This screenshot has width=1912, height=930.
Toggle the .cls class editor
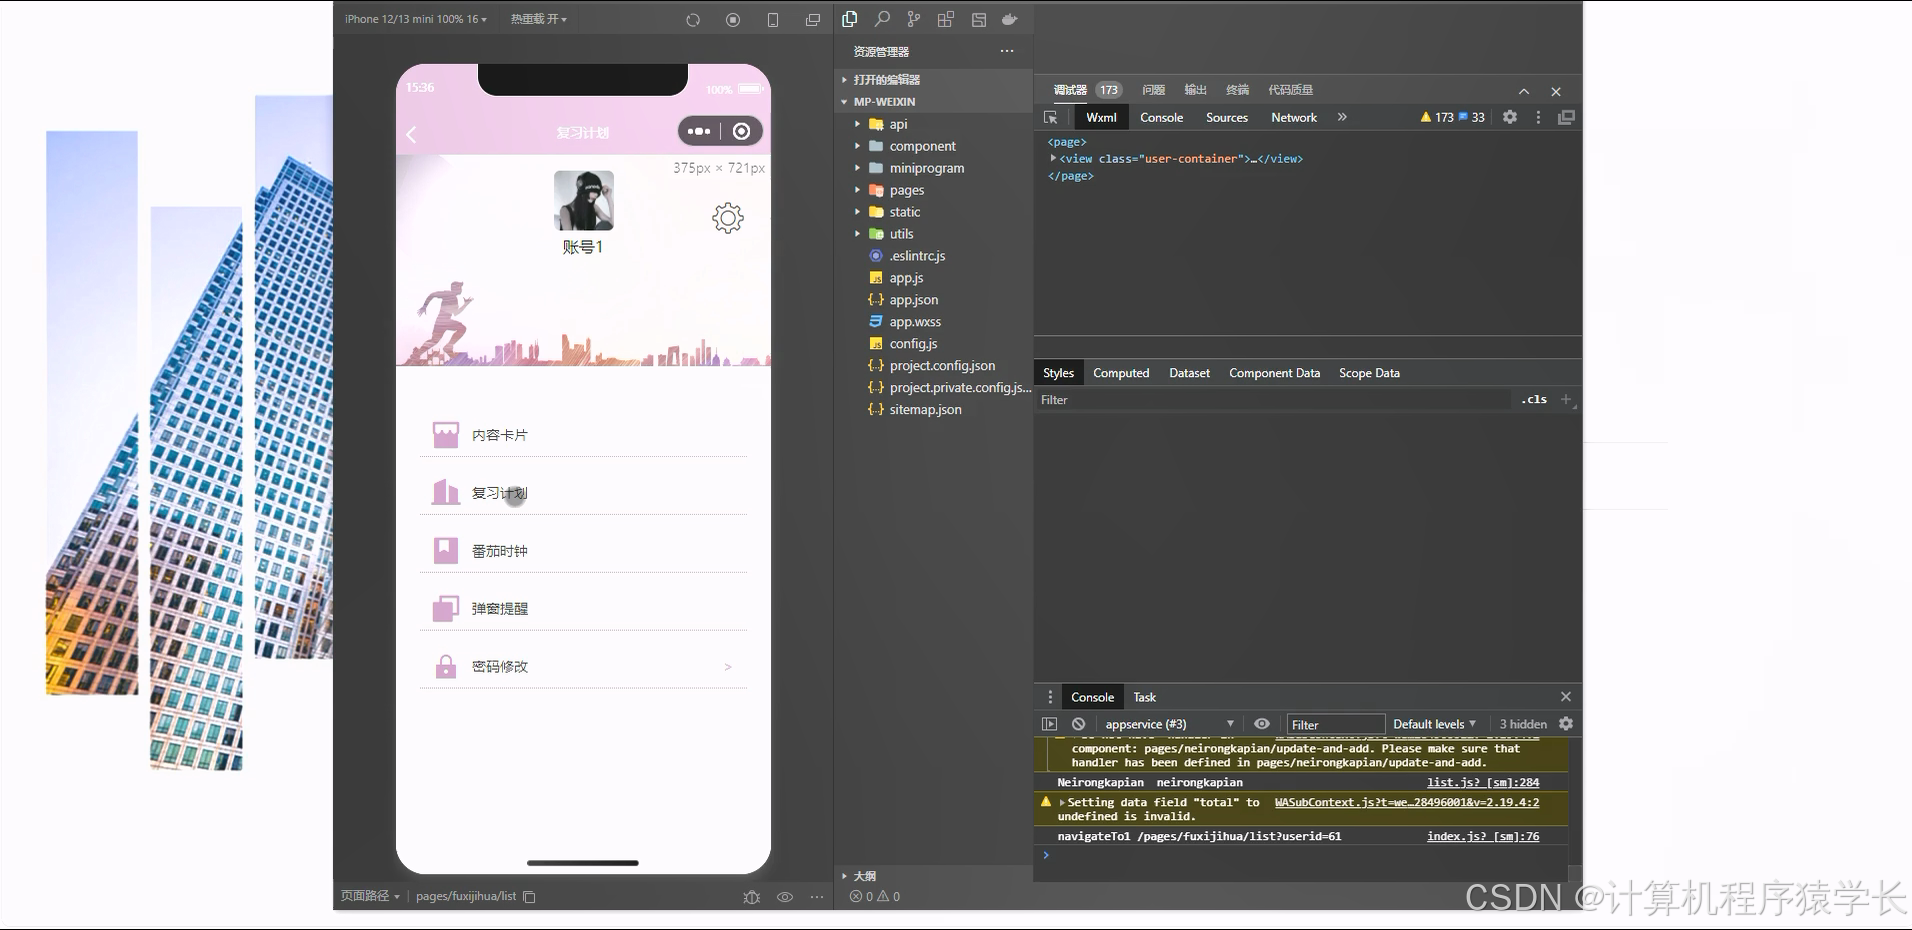click(x=1534, y=399)
